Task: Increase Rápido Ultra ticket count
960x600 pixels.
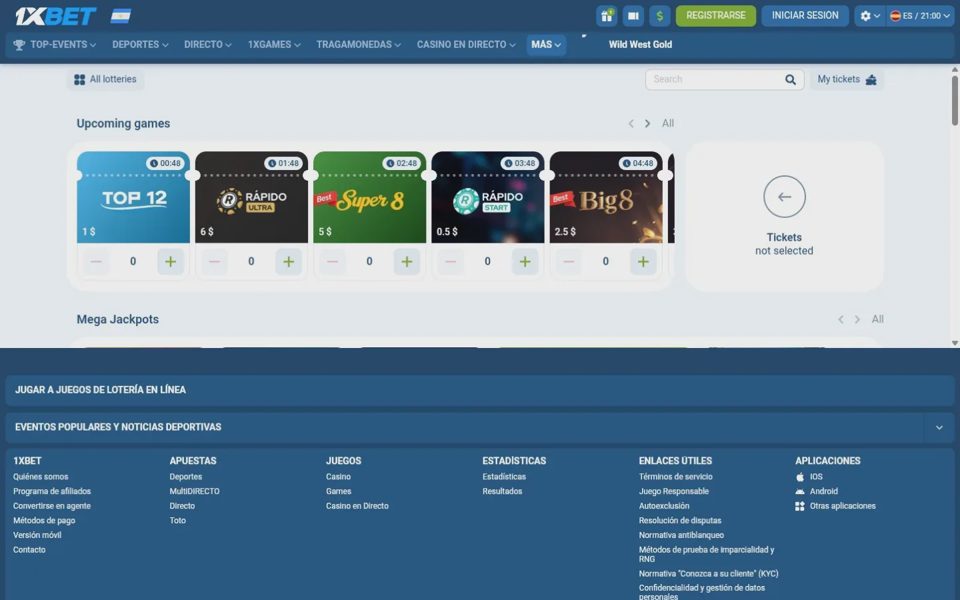Action: (x=288, y=262)
